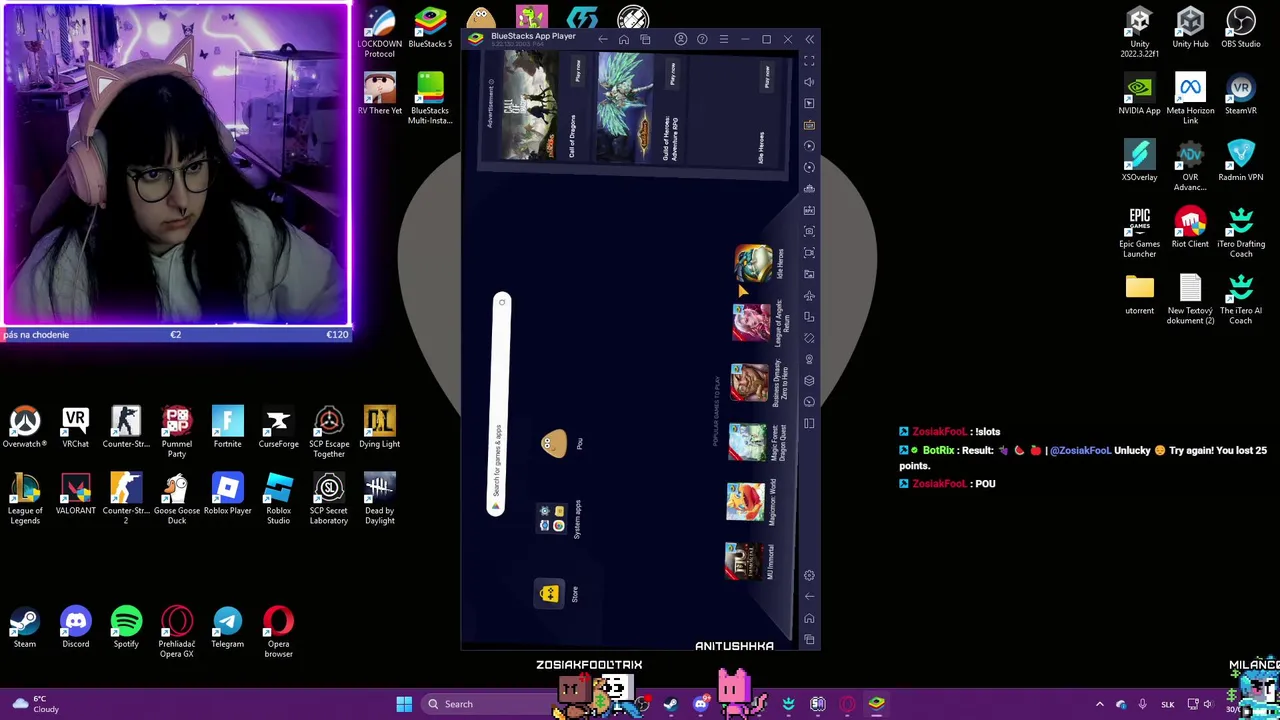
Task: Open the System apps folder in BlueStacks
Action: pyautogui.click(x=552, y=519)
